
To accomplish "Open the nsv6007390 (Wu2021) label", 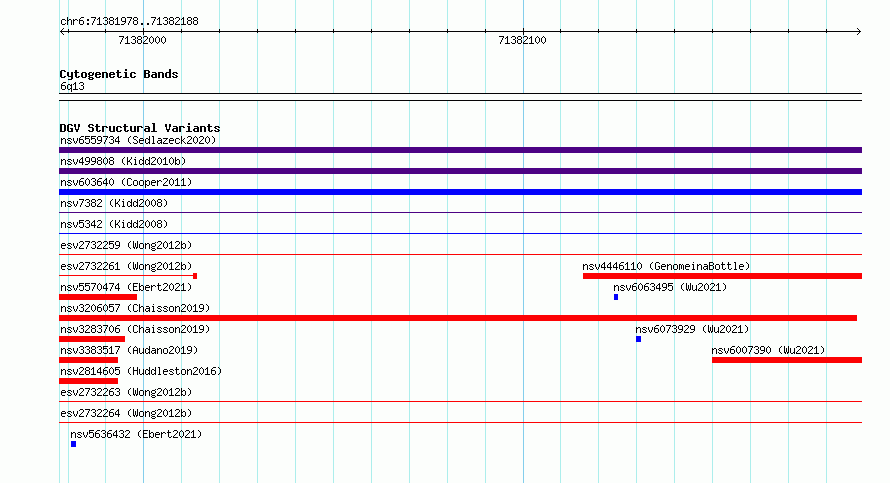I will 768,350.
